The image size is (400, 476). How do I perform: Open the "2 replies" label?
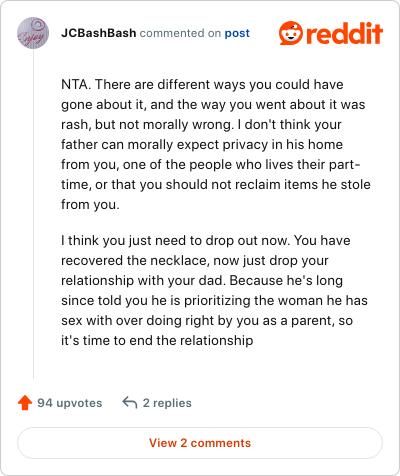click(x=167, y=403)
